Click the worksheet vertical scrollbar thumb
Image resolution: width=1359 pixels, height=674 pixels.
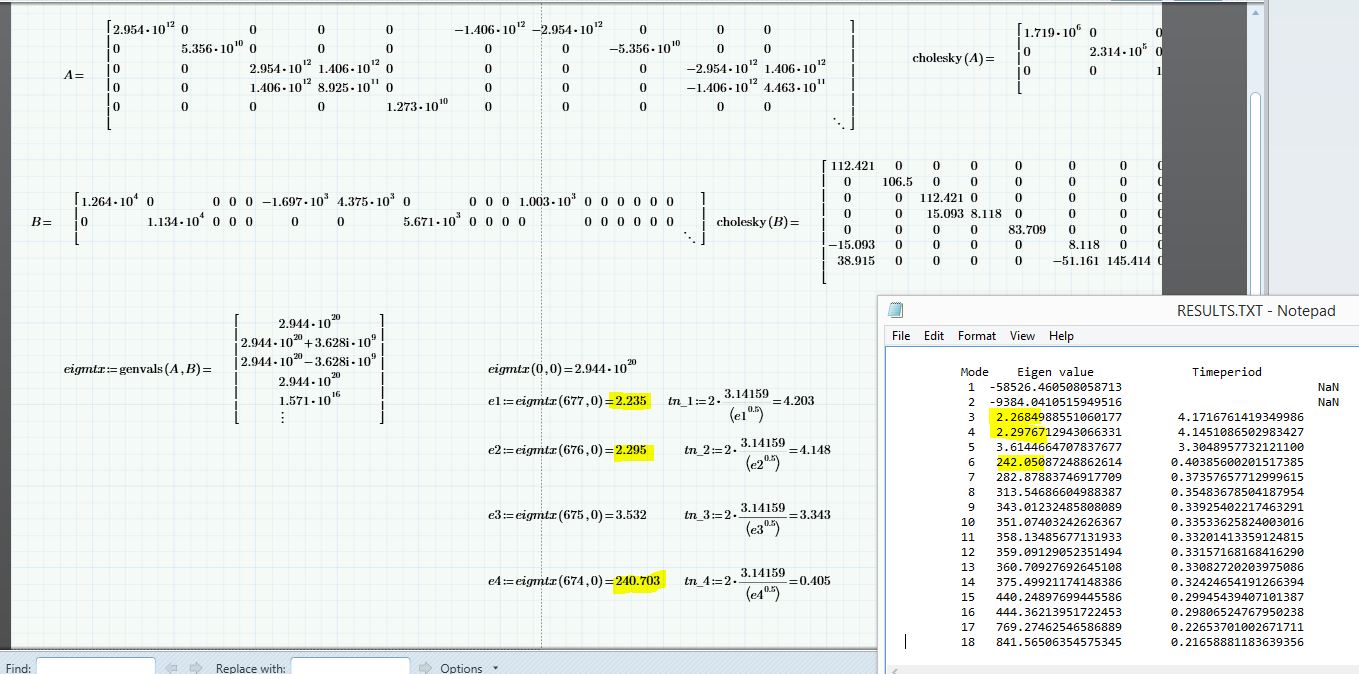[1256, 190]
